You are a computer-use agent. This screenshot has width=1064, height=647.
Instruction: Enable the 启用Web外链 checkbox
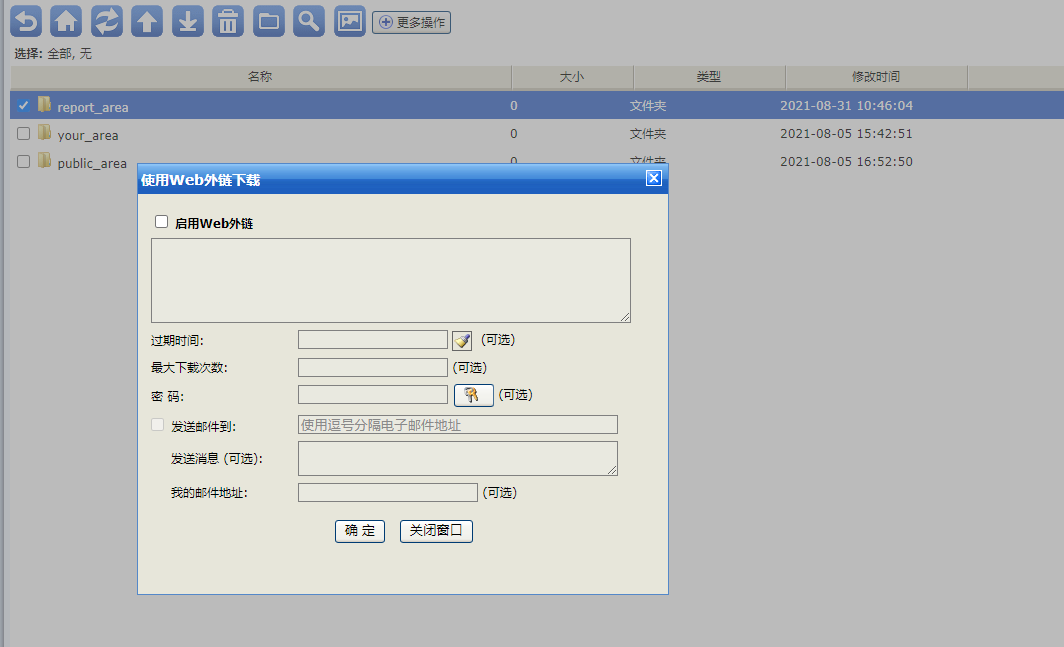162,221
